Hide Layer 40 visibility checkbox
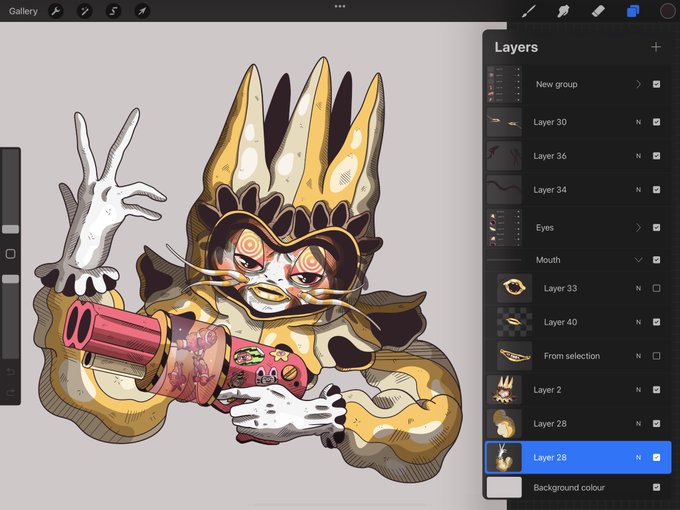Viewport: 680px width, 510px height. pyautogui.click(x=656, y=322)
